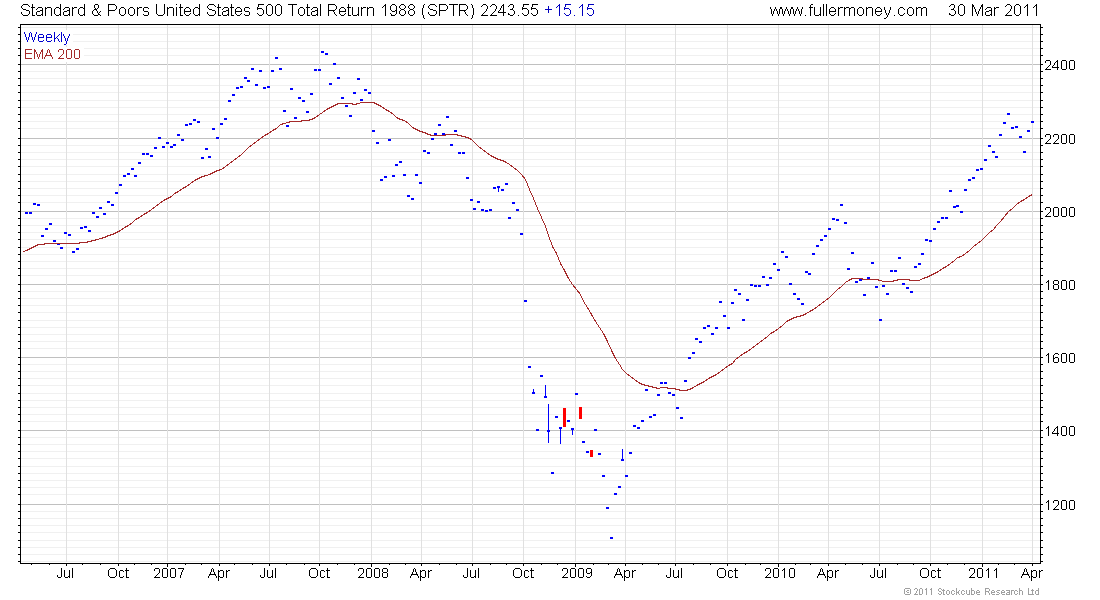The width and height of the screenshot is (1100, 600).
Task: Click the 1600 price axis label
Action: click(1060, 358)
